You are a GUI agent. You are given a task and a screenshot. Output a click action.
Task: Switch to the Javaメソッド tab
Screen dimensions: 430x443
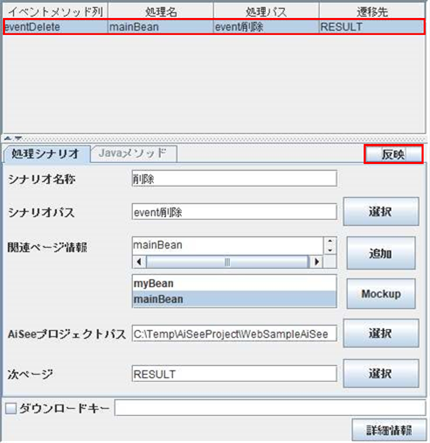[133, 153]
